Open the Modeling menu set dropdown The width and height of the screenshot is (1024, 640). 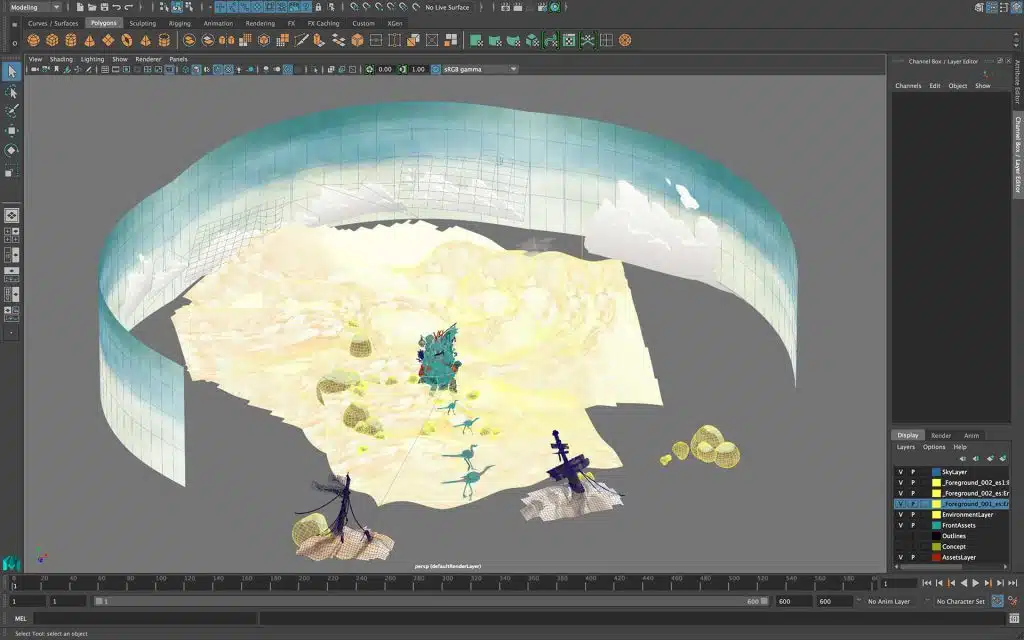[x=35, y=7]
